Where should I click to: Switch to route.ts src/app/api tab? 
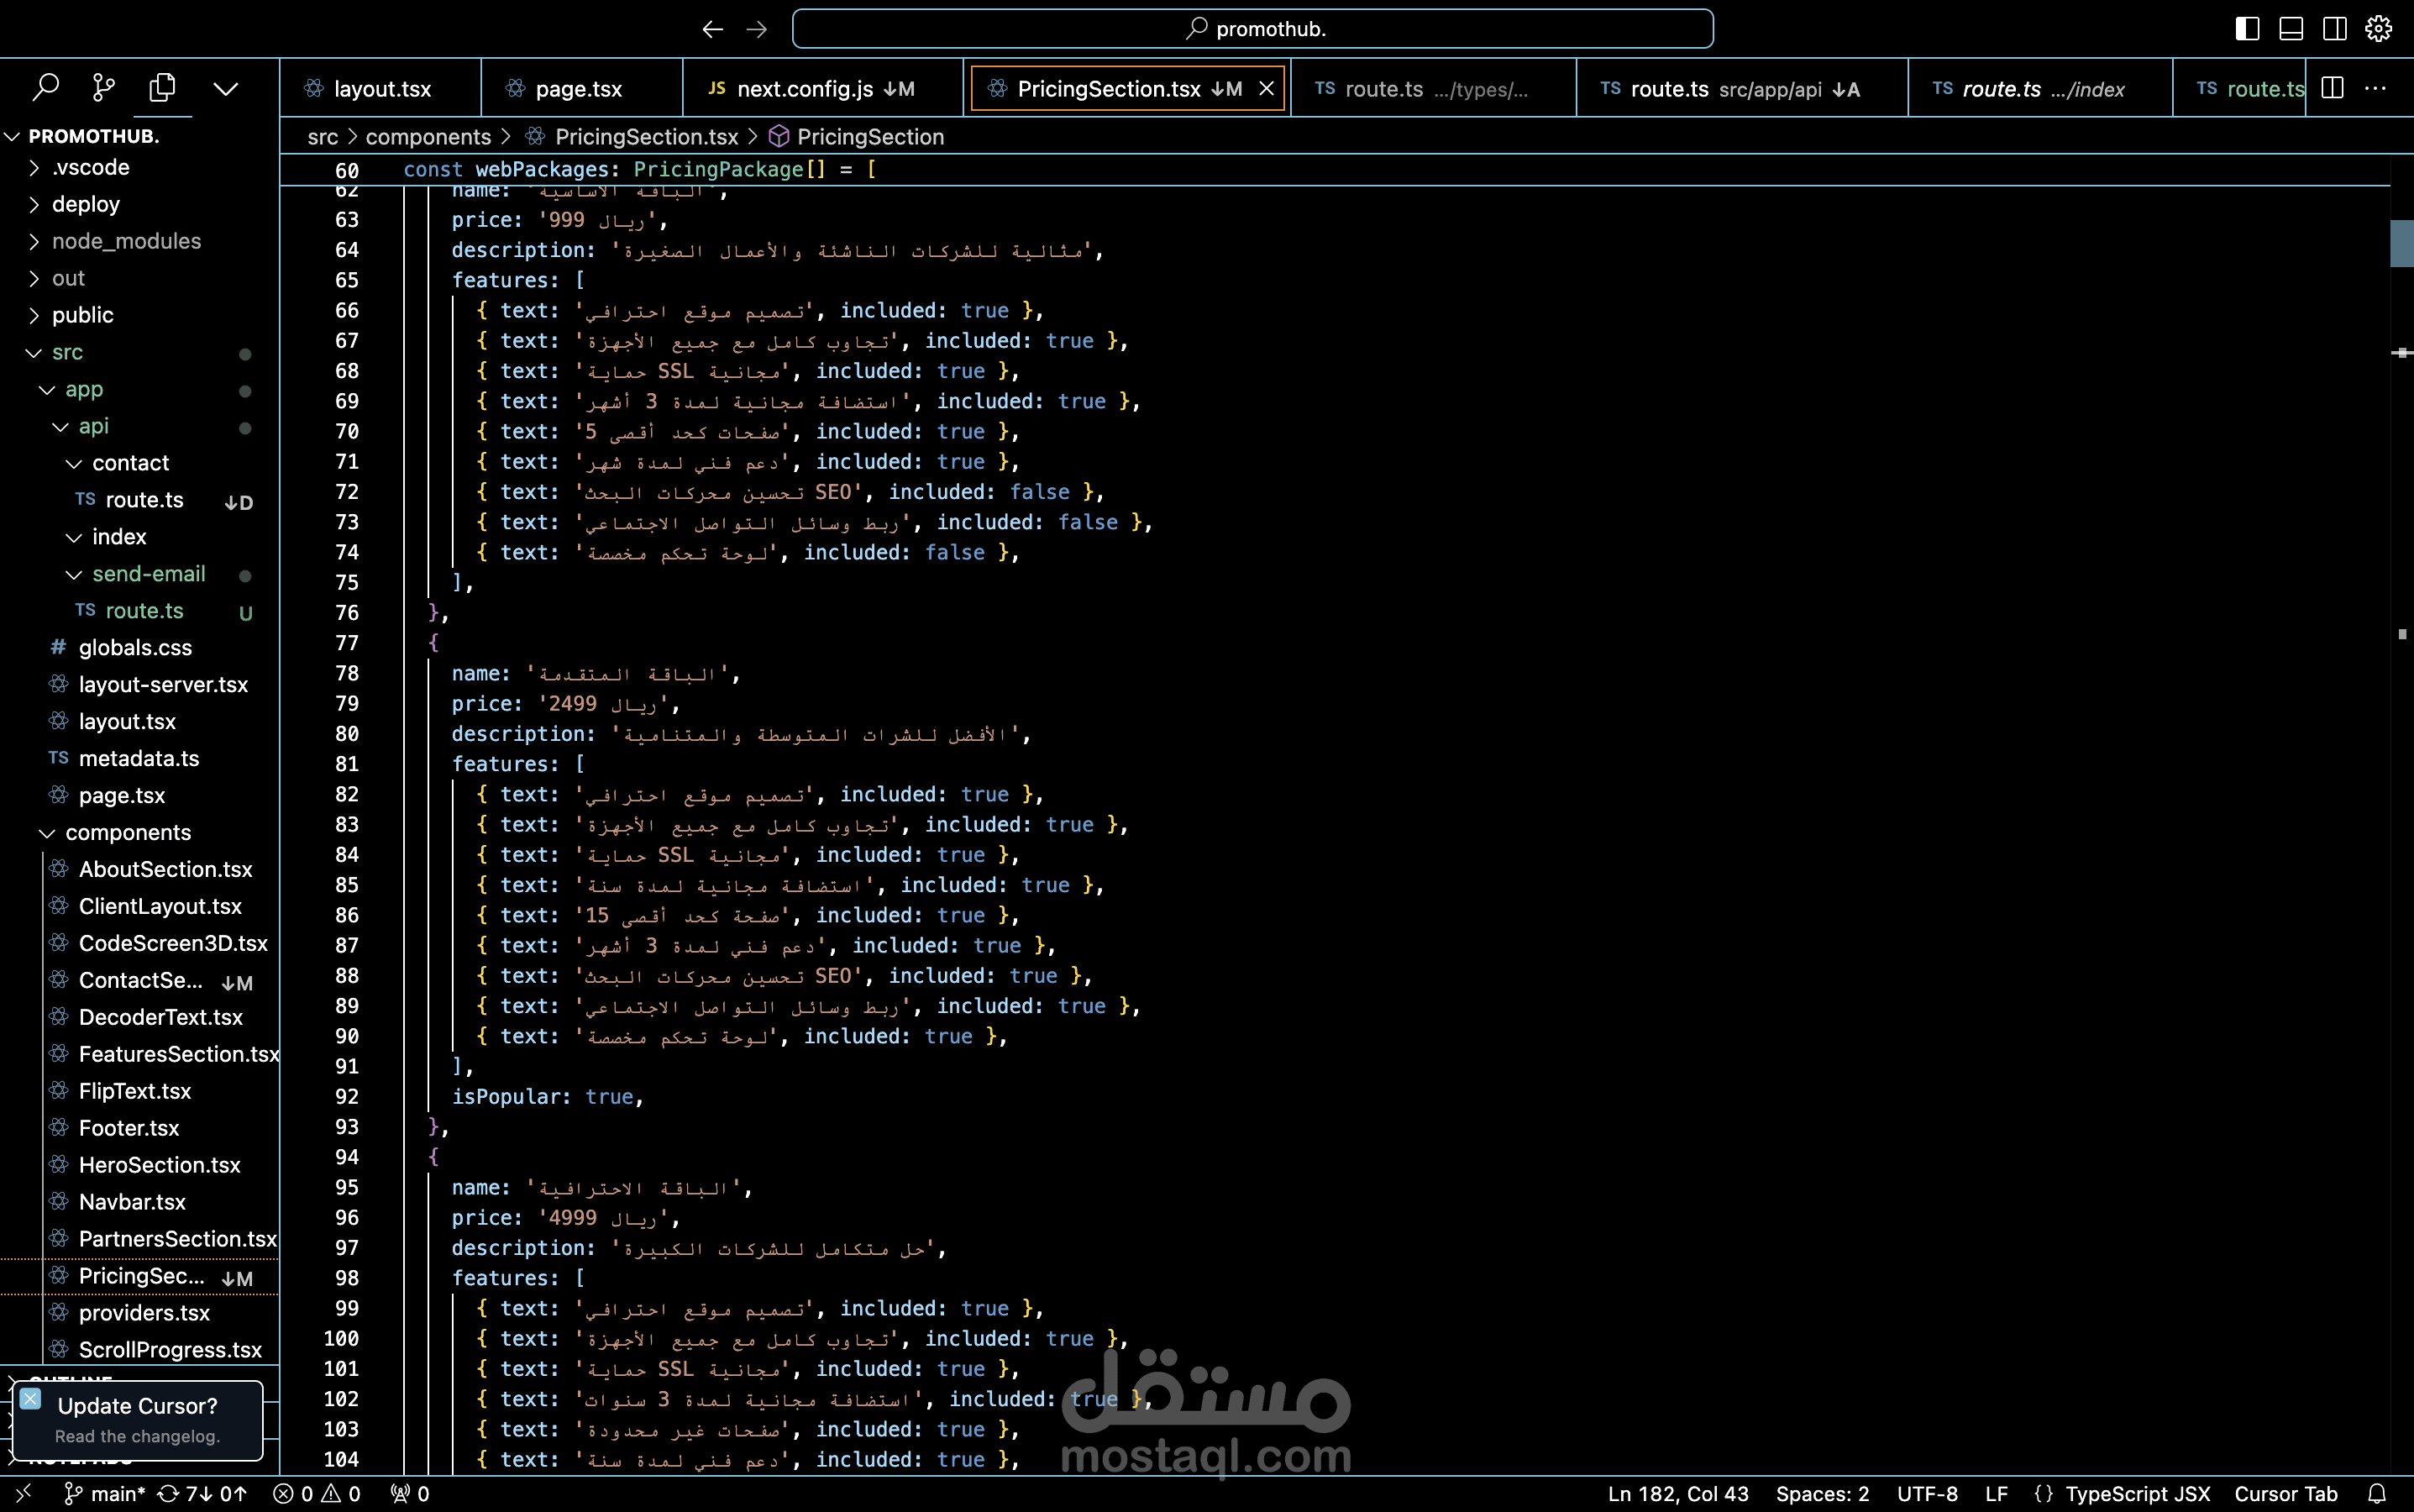[1742, 89]
